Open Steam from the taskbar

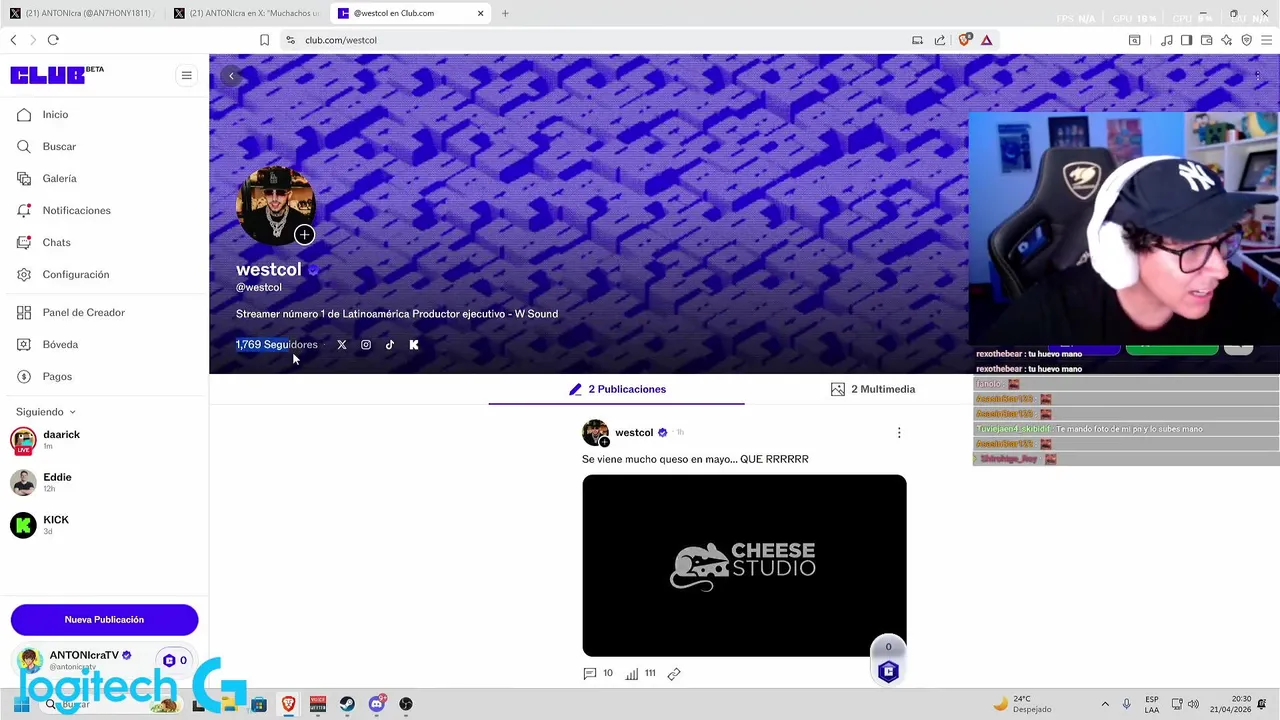point(347,704)
